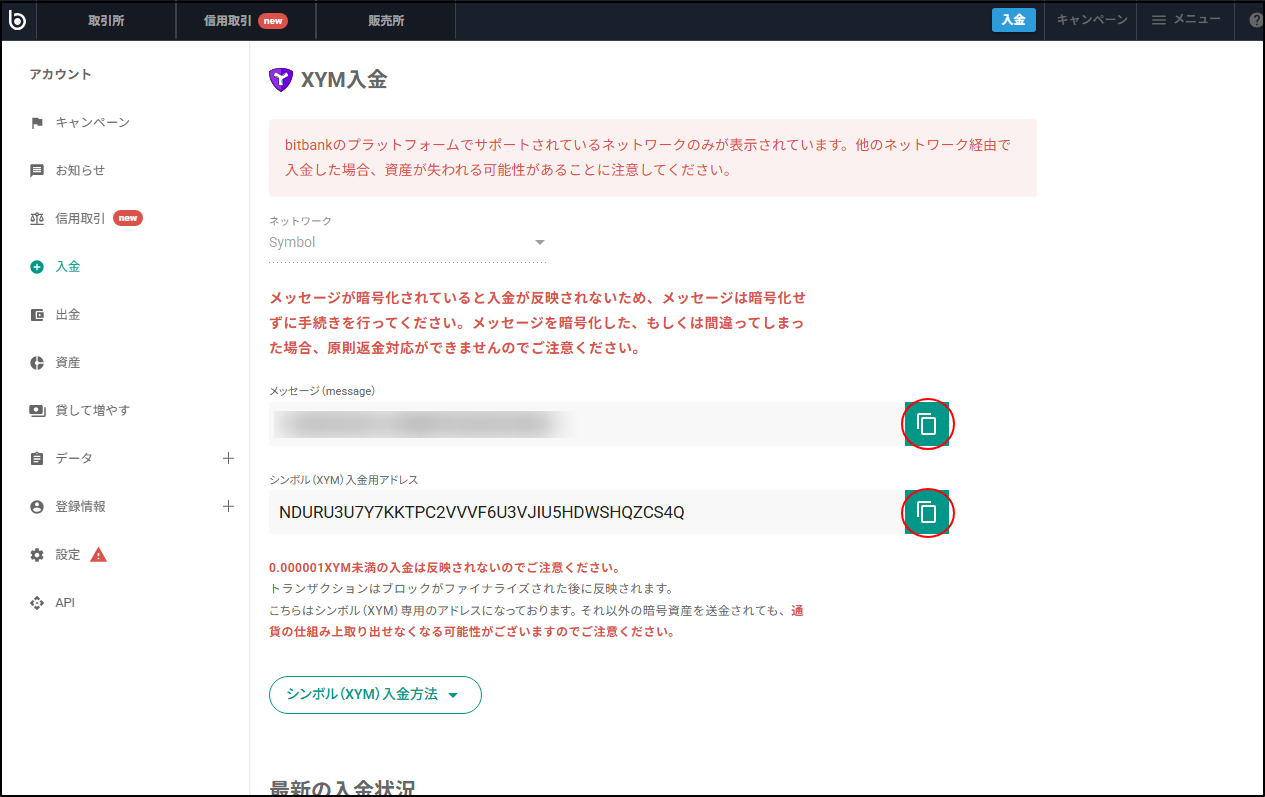Click the warning triangle next to 設定
The width and height of the screenshot is (1265, 797).
tap(100, 554)
